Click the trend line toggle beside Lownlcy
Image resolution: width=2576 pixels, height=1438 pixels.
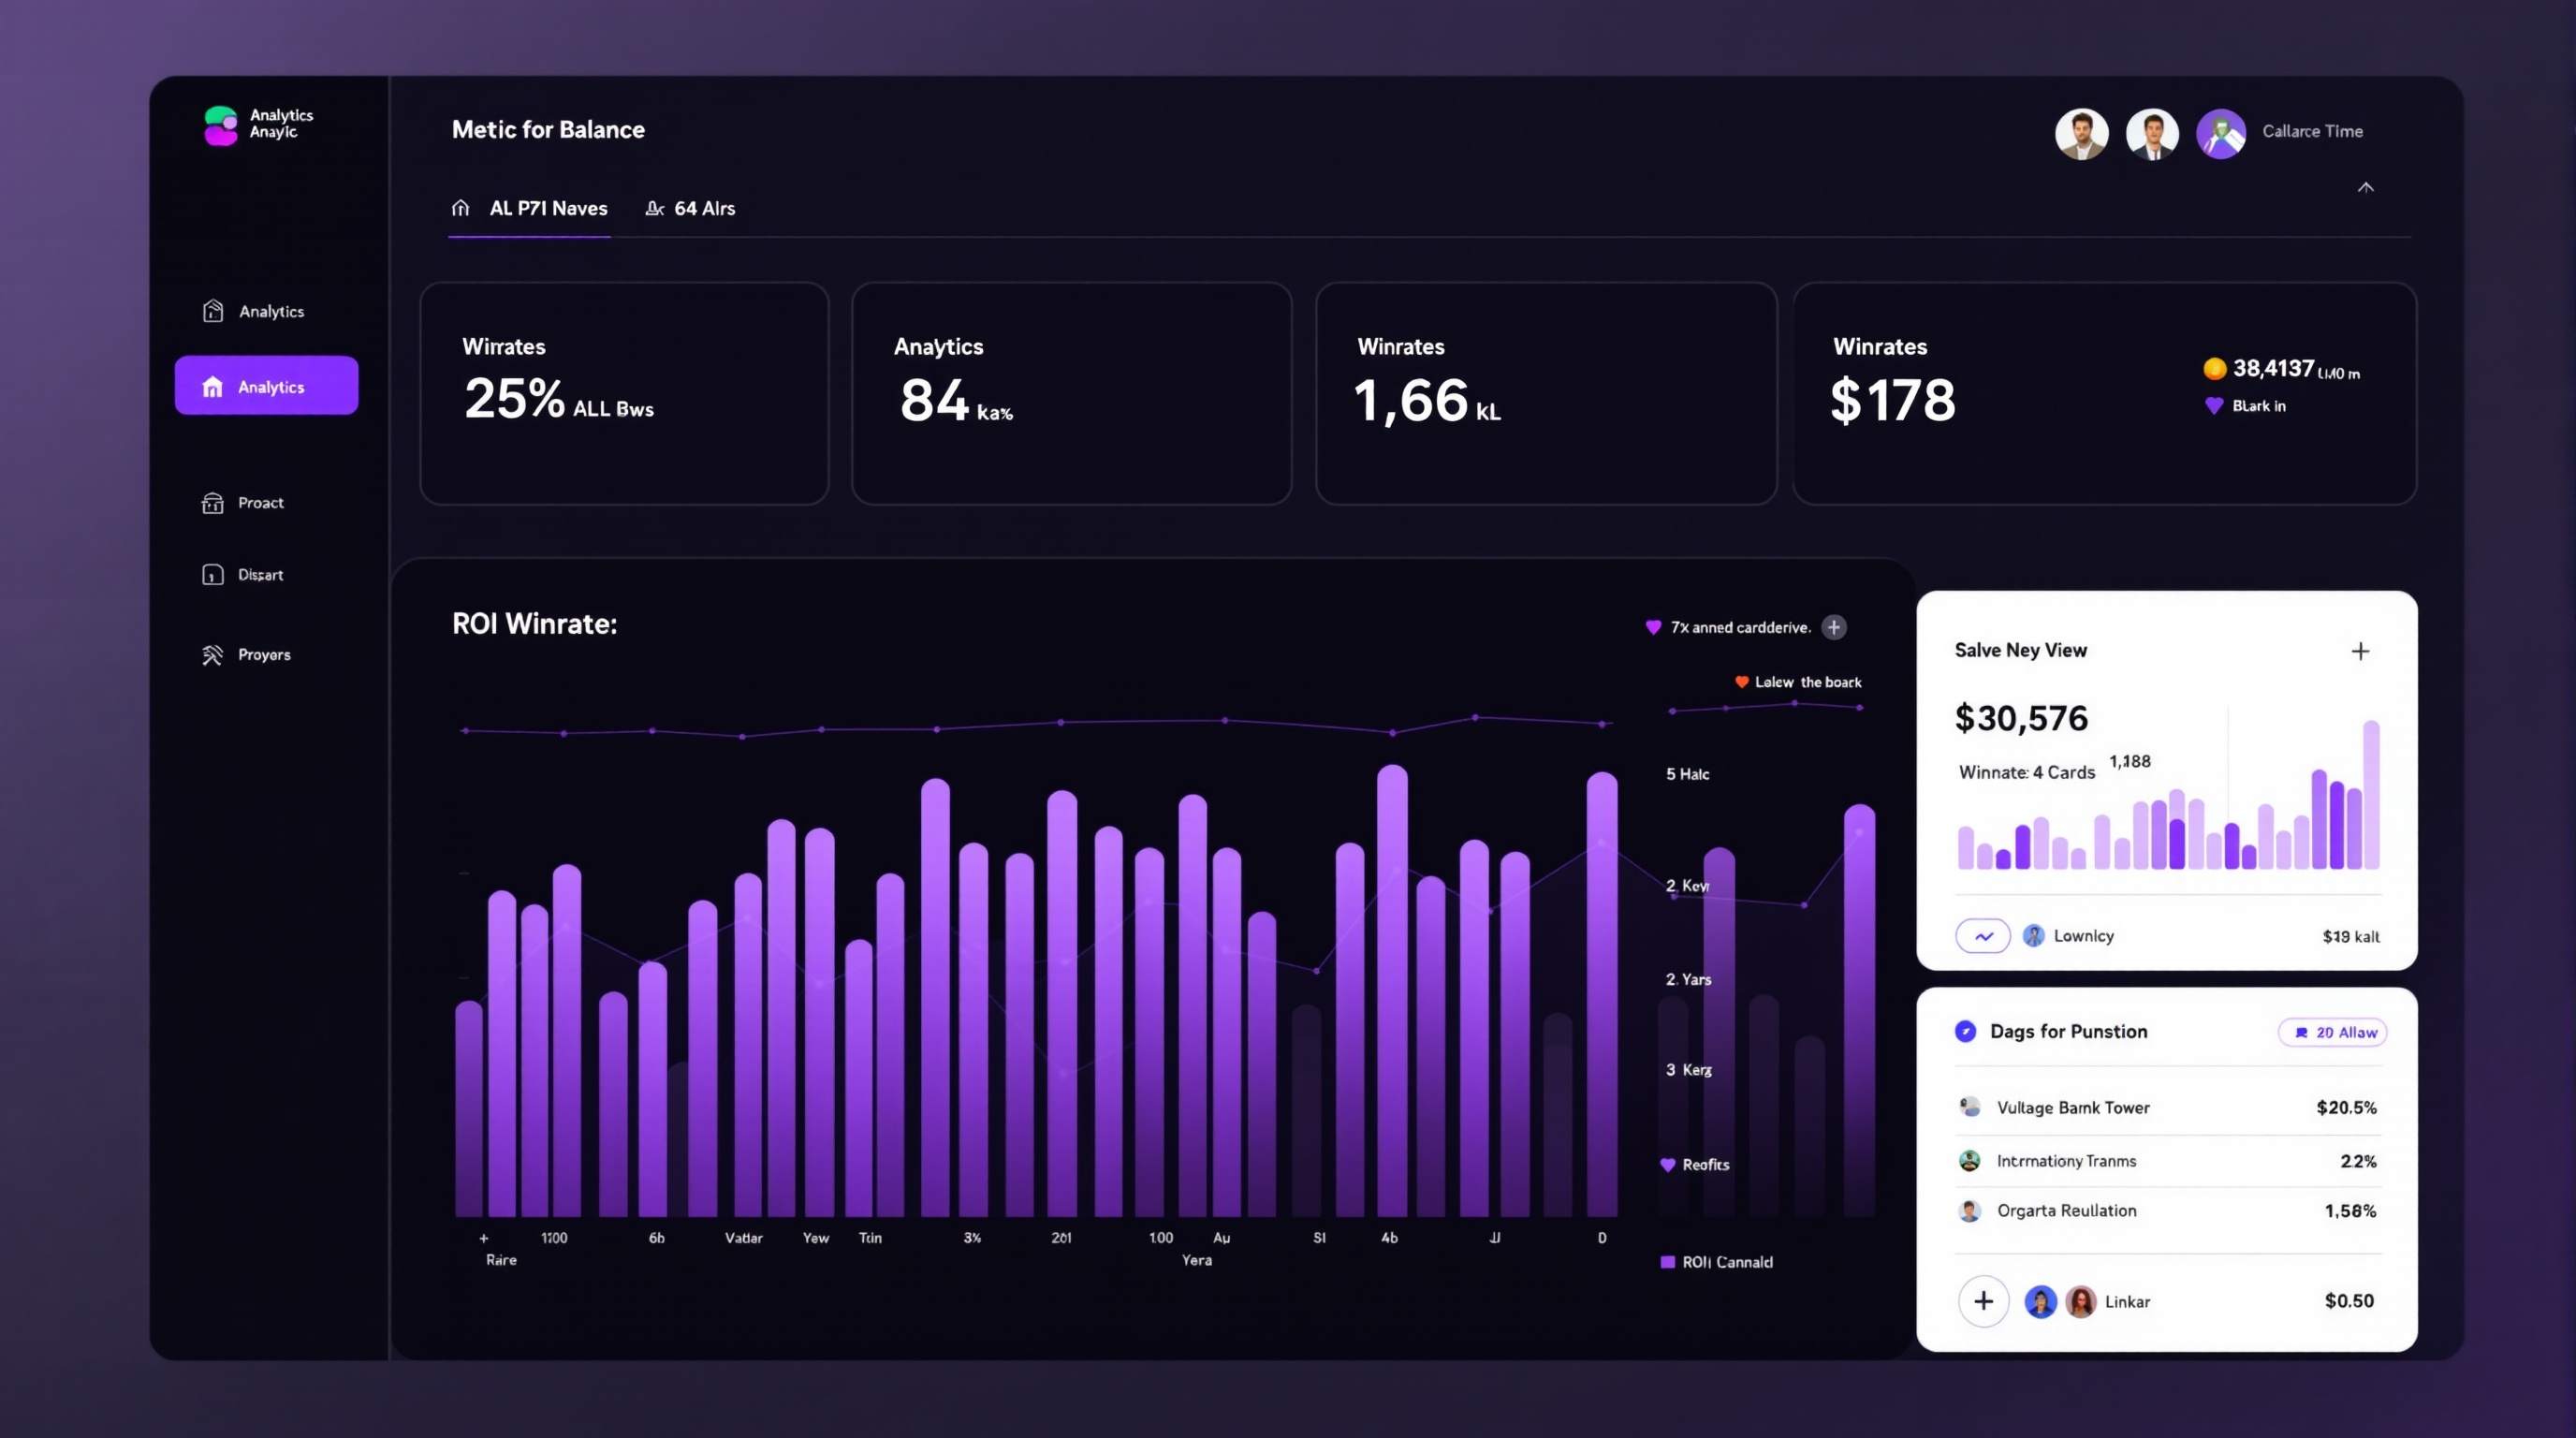pos(1983,936)
